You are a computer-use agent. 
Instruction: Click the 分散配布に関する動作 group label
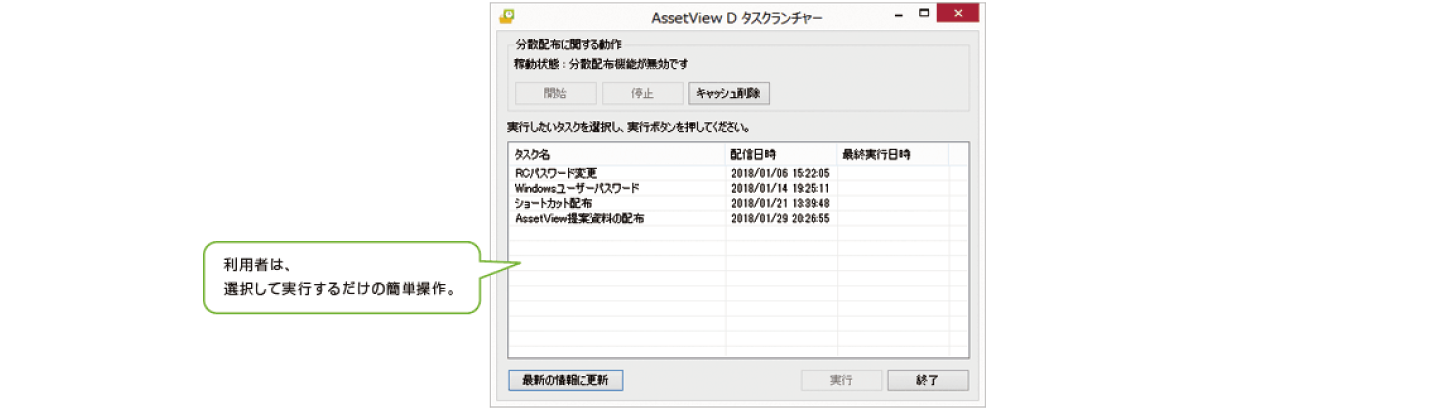tap(566, 45)
